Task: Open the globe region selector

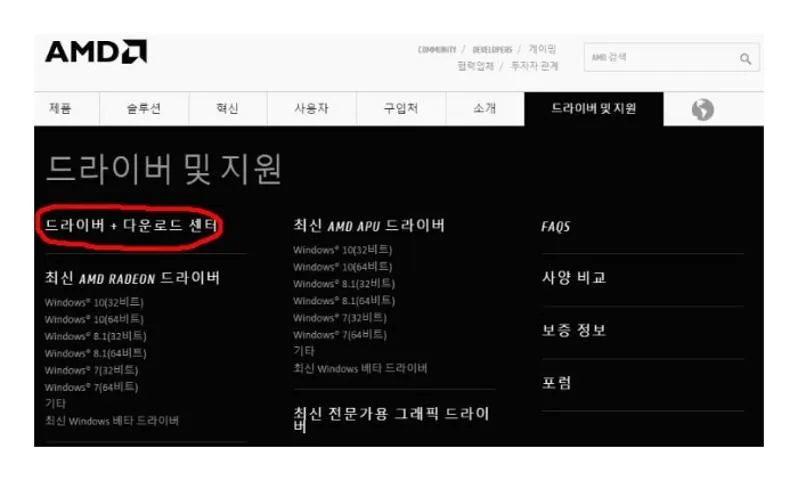Action: [702, 109]
